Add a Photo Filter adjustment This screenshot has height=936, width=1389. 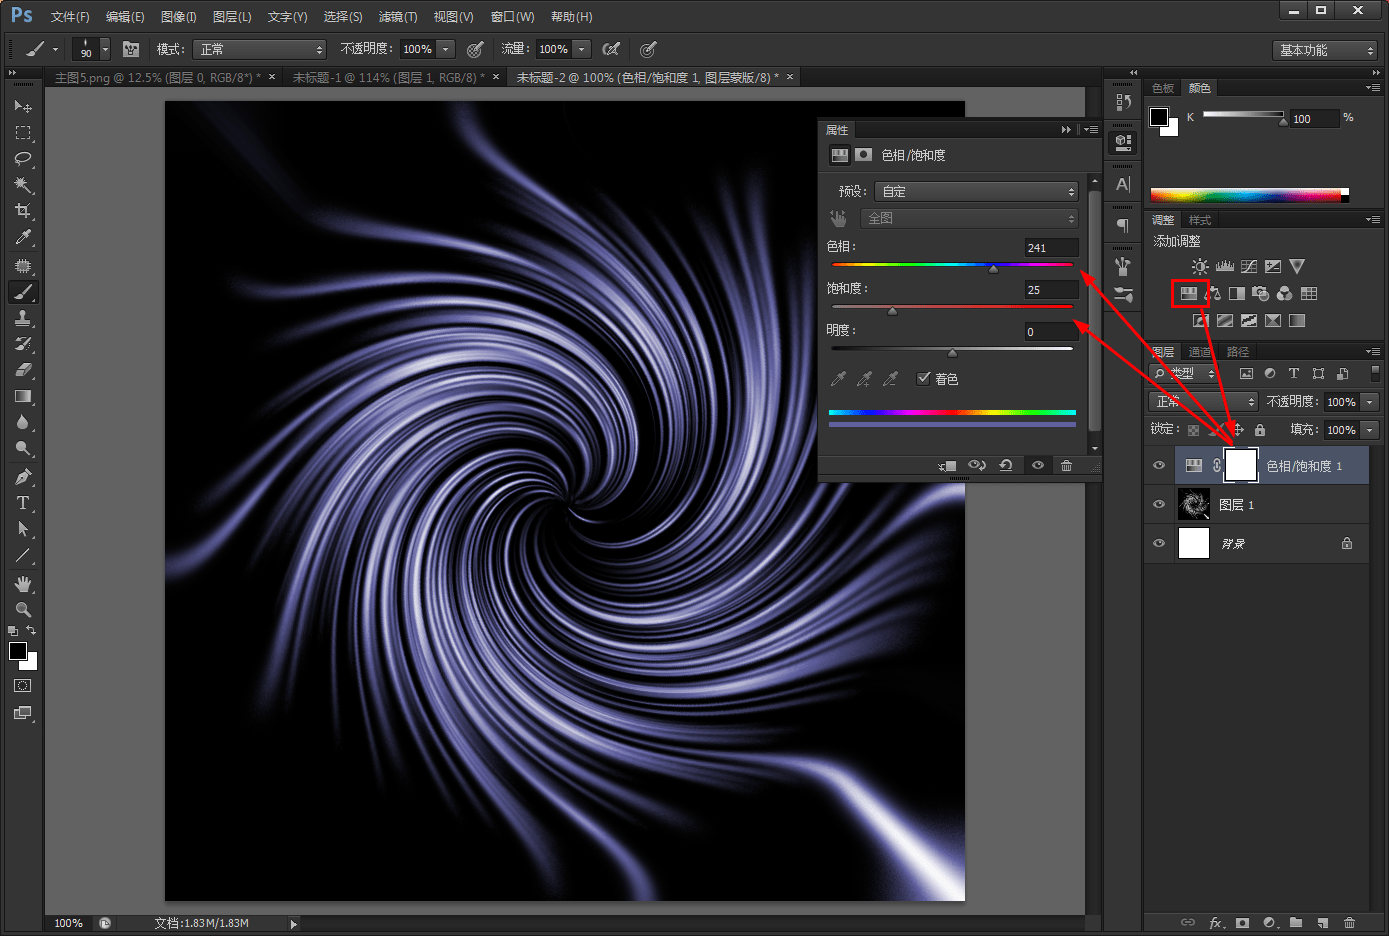[x=1261, y=293]
